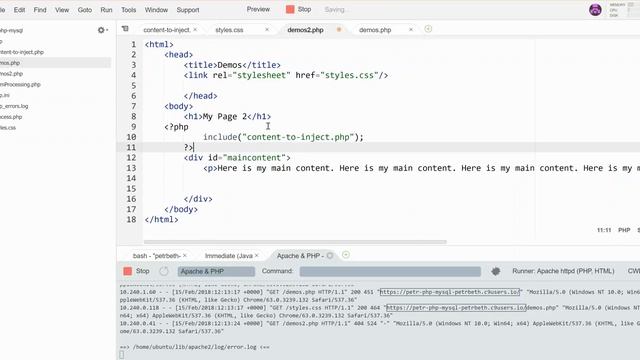640x360 pixels.
Task: Add a new console tab with plus icon
Action: 346,255
